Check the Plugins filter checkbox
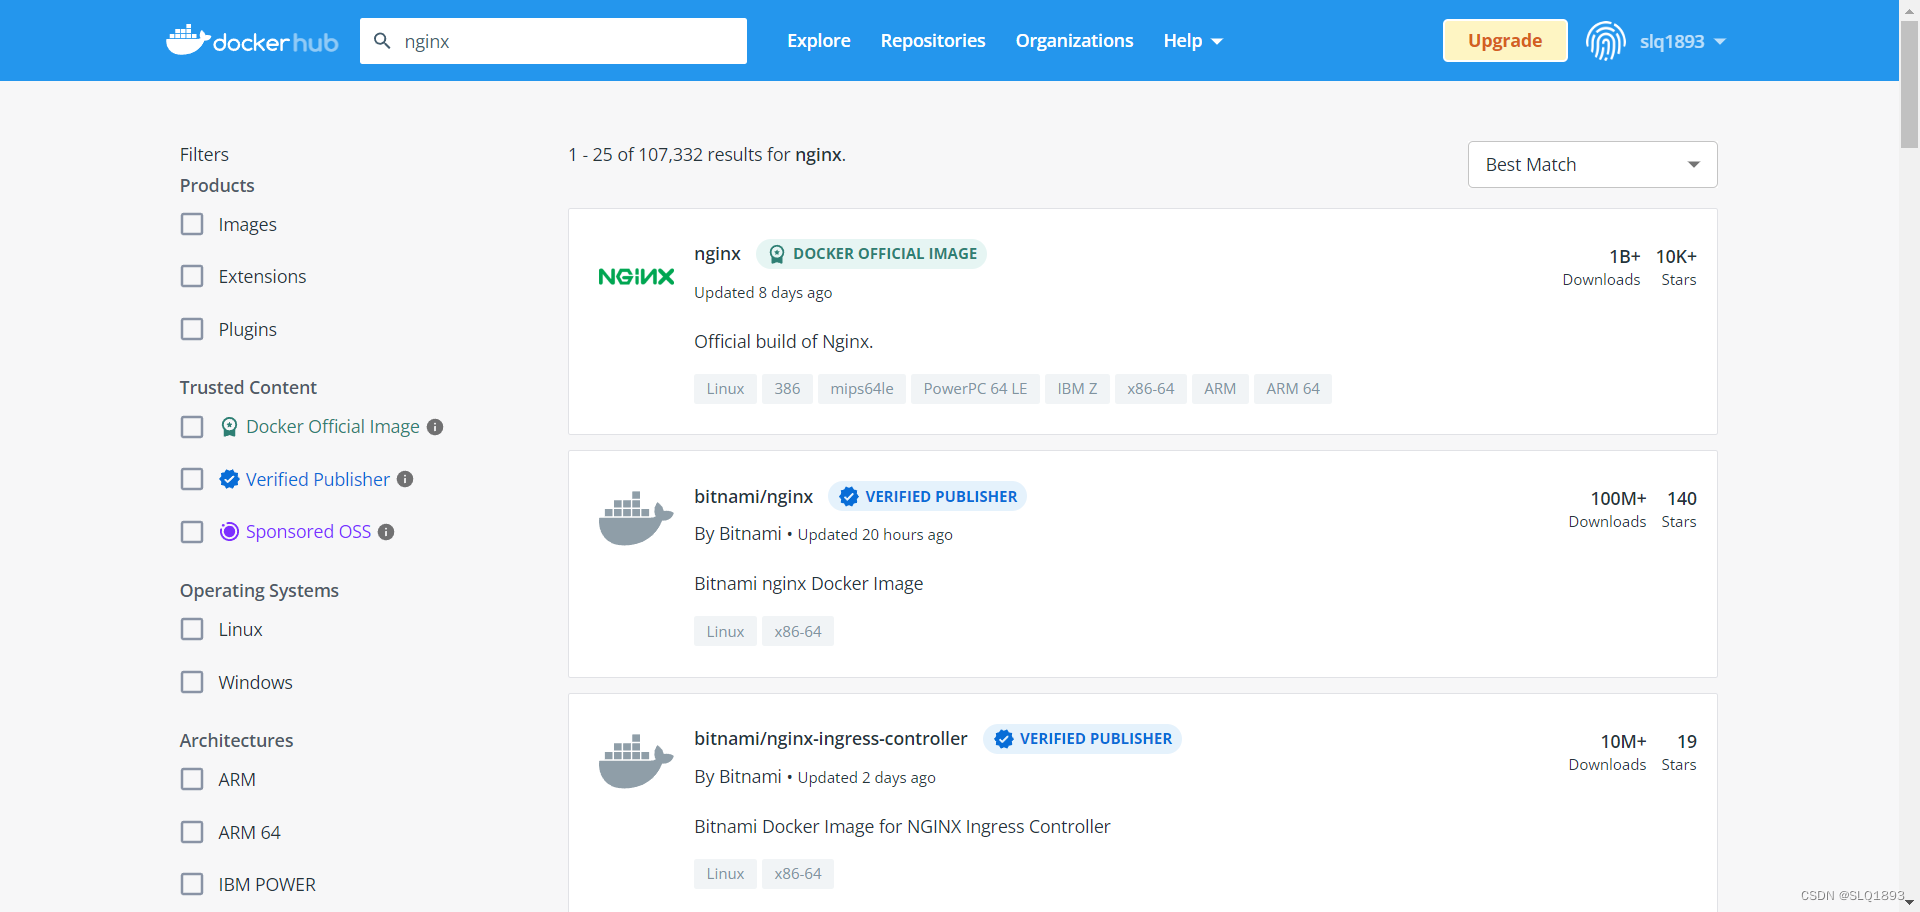 click(x=192, y=329)
